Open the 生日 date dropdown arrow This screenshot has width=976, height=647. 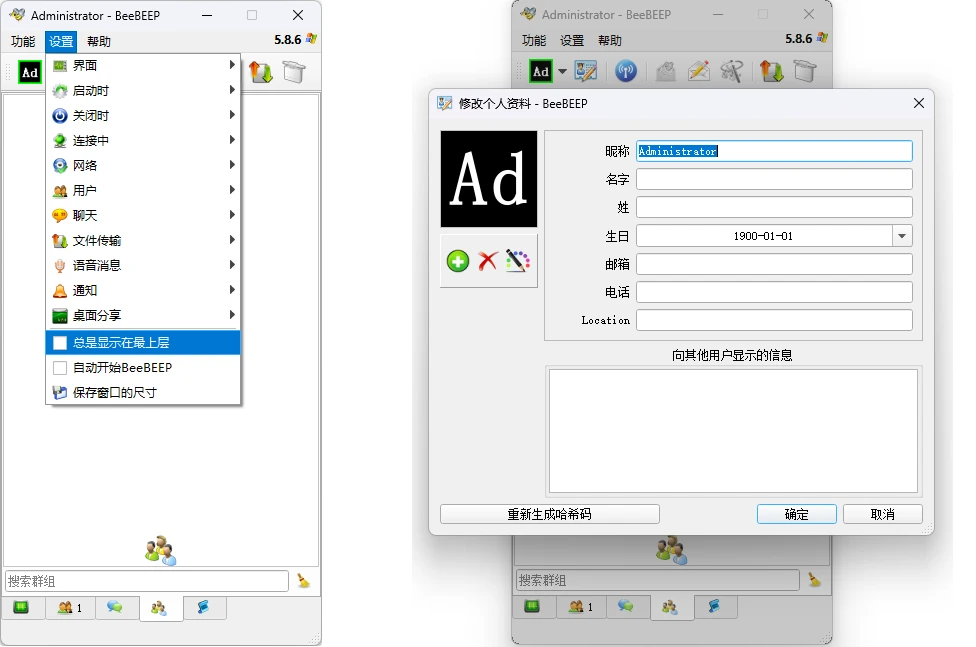[x=902, y=236]
